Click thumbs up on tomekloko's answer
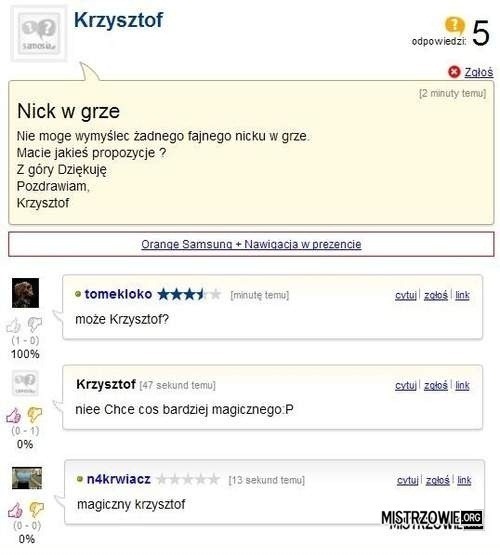Viewport: 500px width, 555px height. pos(14,325)
